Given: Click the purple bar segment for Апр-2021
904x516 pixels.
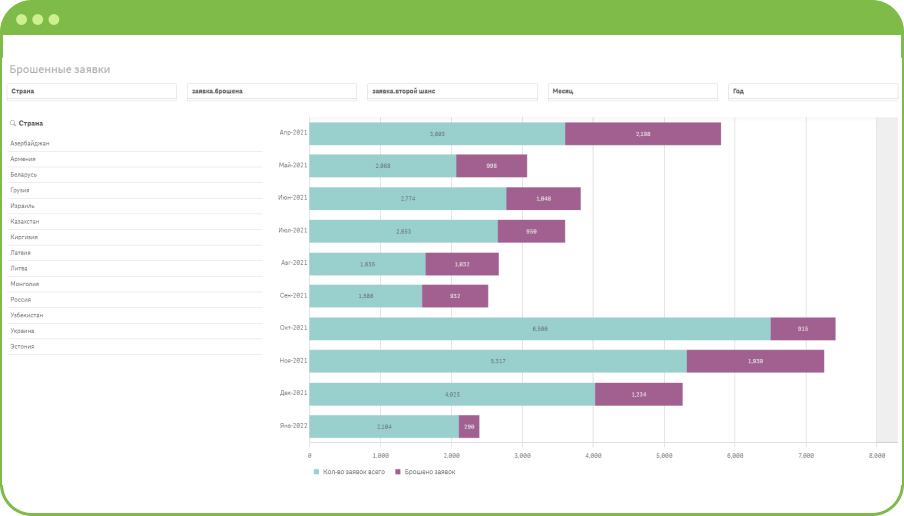Looking at the screenshot, I should click(x=642, y=134).
